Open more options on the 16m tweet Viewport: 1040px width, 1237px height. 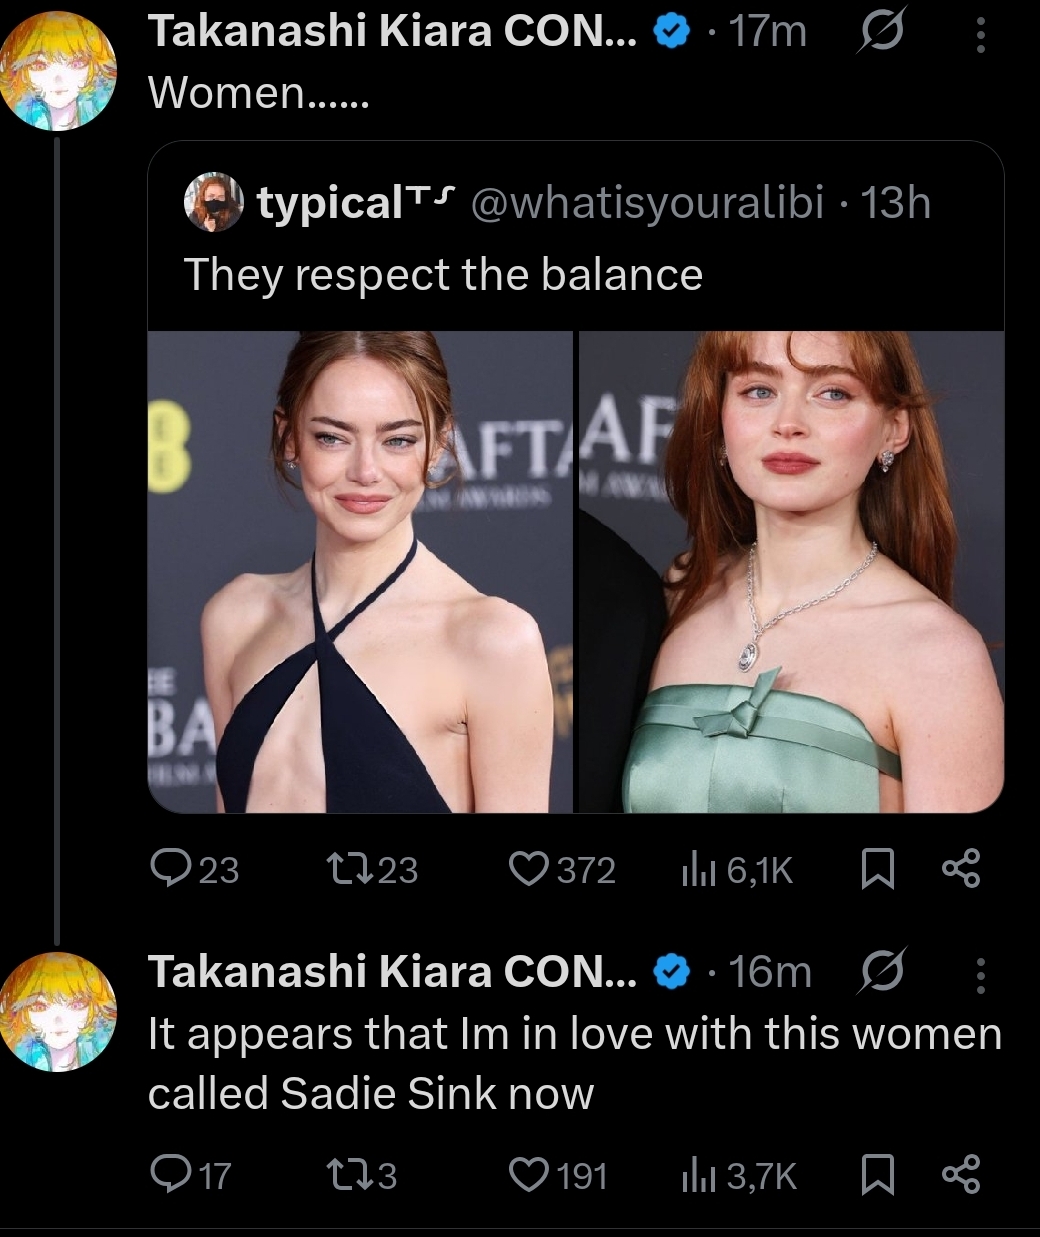point(980,974)
